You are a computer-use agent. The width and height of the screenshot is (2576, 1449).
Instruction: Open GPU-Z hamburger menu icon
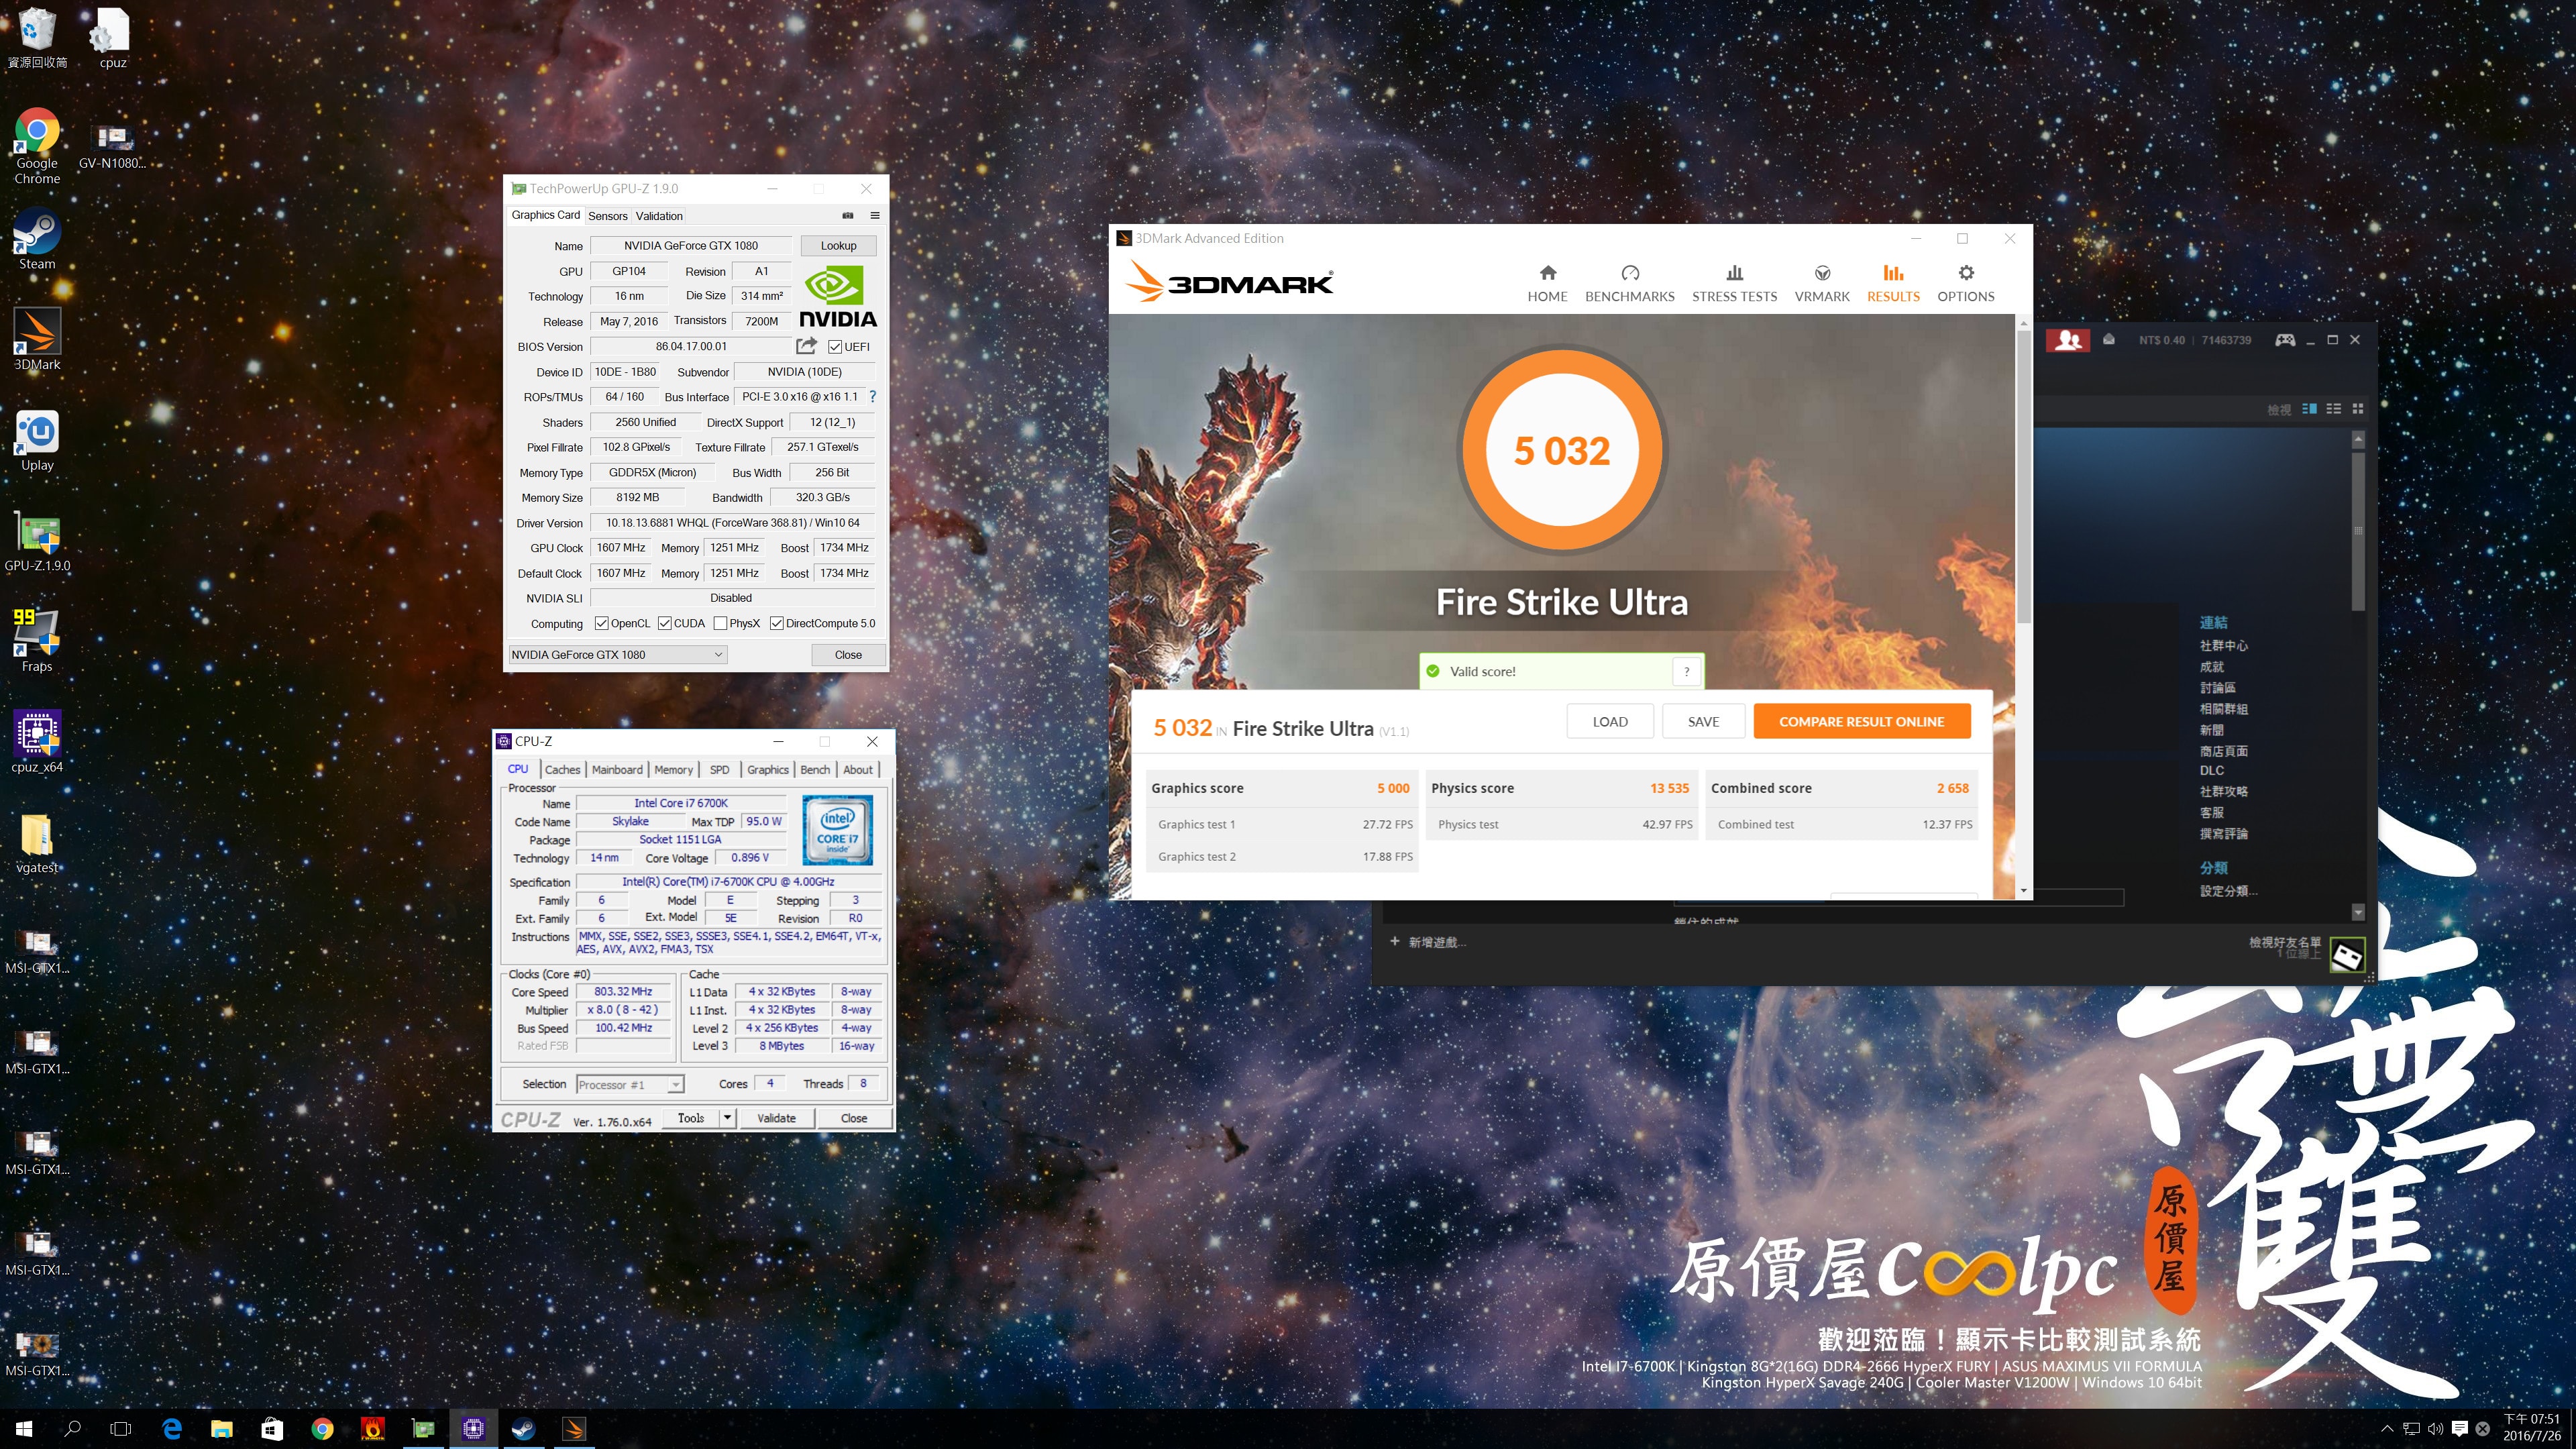[875, 215]
